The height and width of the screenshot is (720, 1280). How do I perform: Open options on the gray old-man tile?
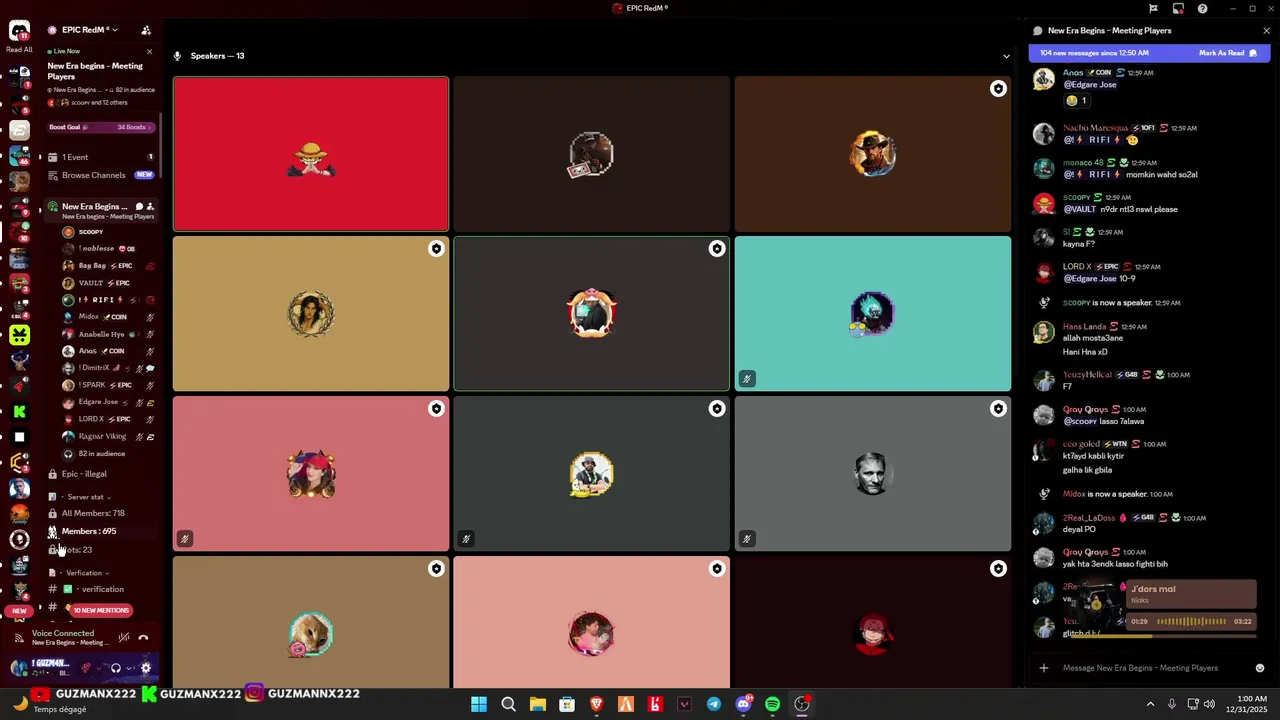(998, 408)
